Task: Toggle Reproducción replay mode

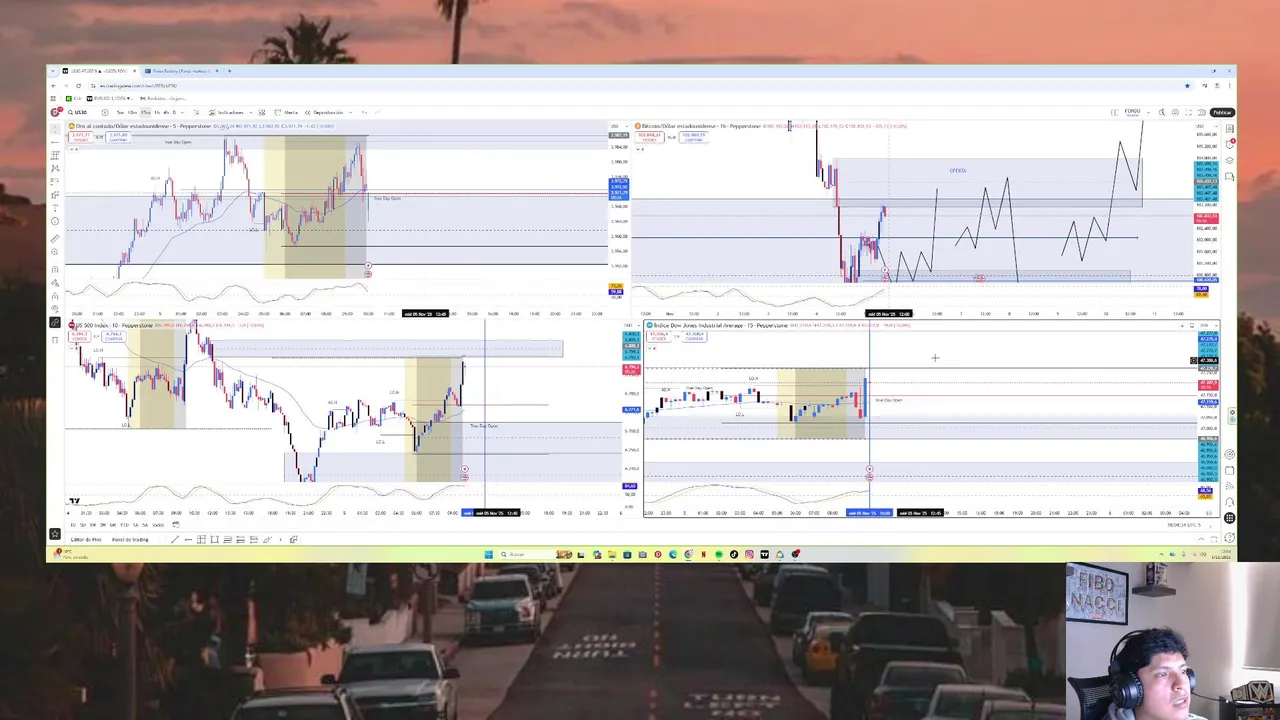Action: point(324,112)
